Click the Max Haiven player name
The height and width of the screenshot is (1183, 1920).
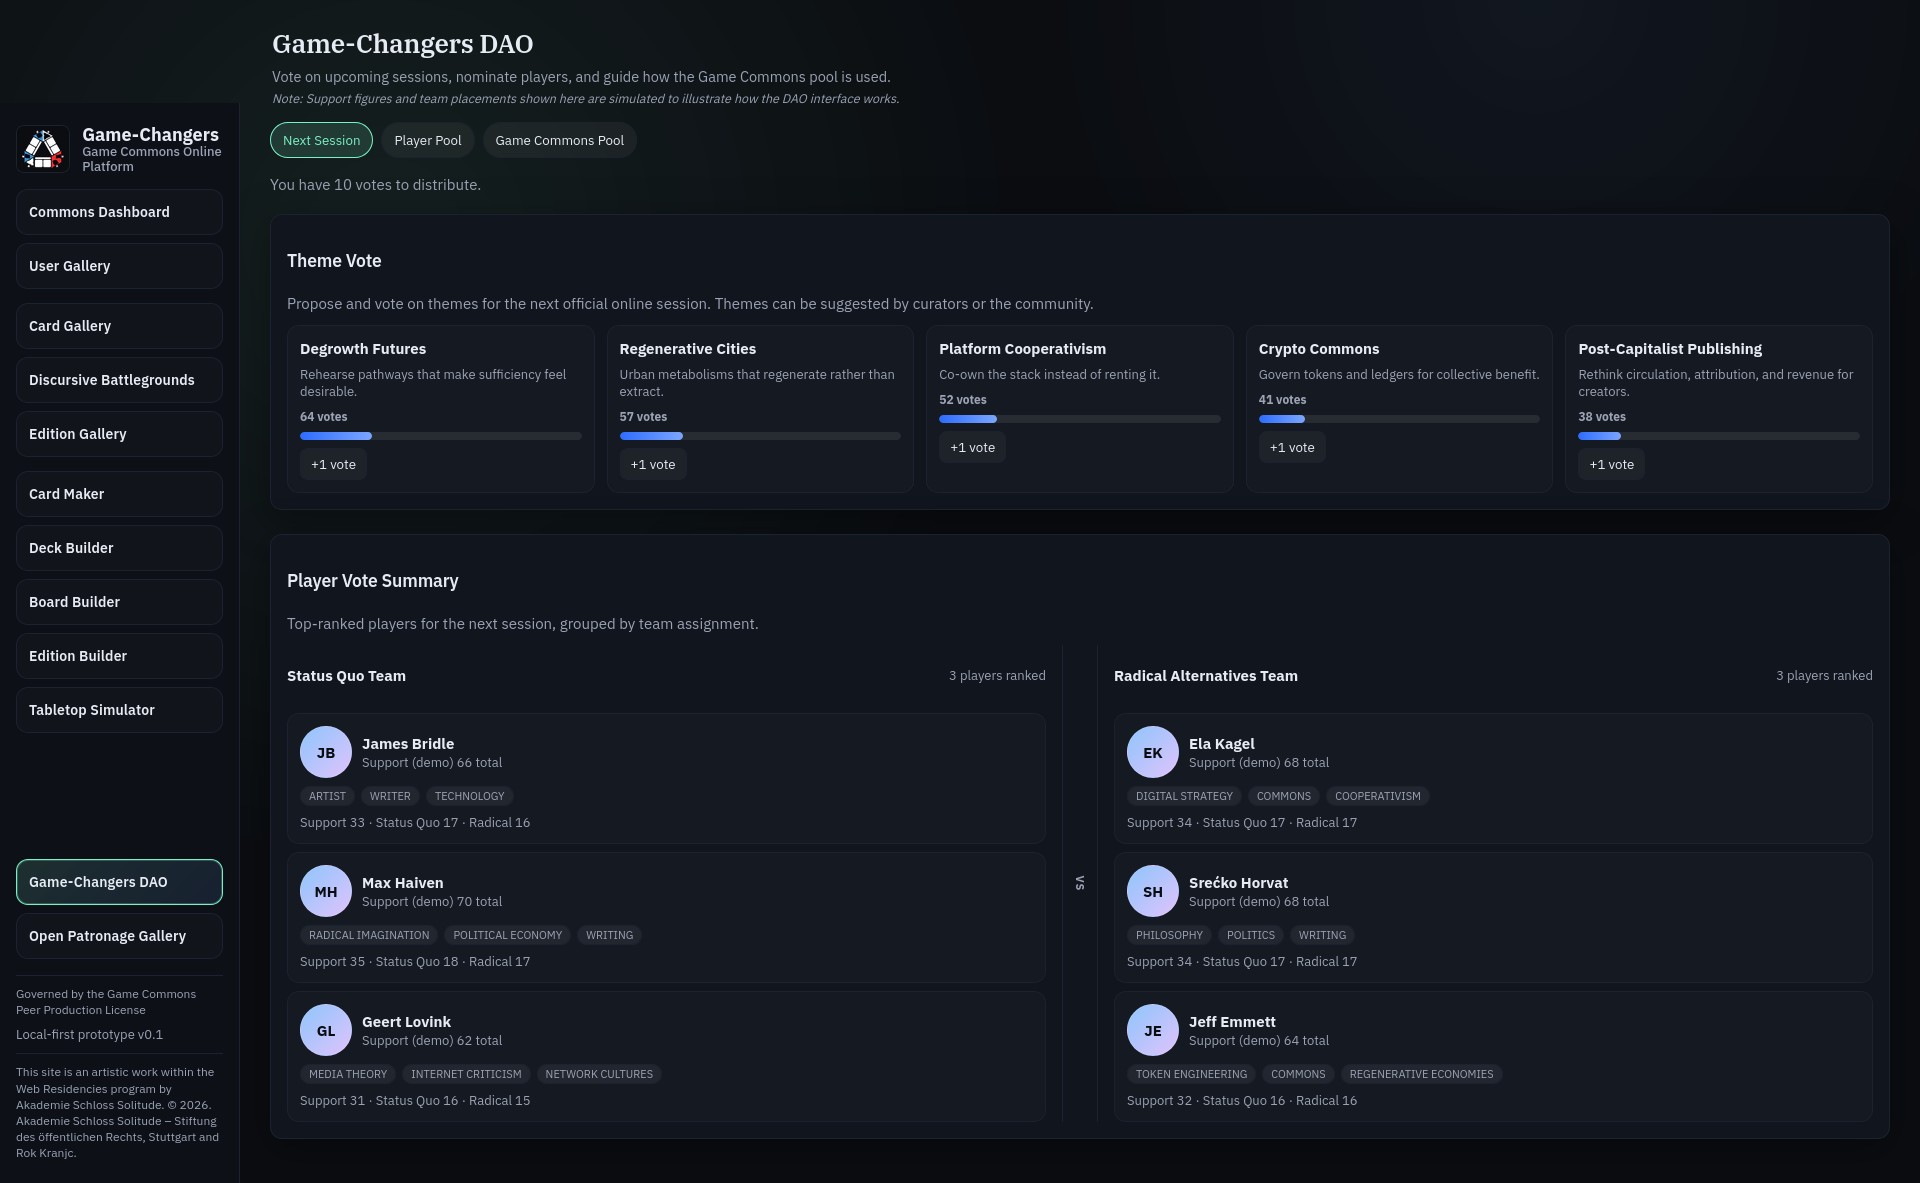[x=402, y=883]
